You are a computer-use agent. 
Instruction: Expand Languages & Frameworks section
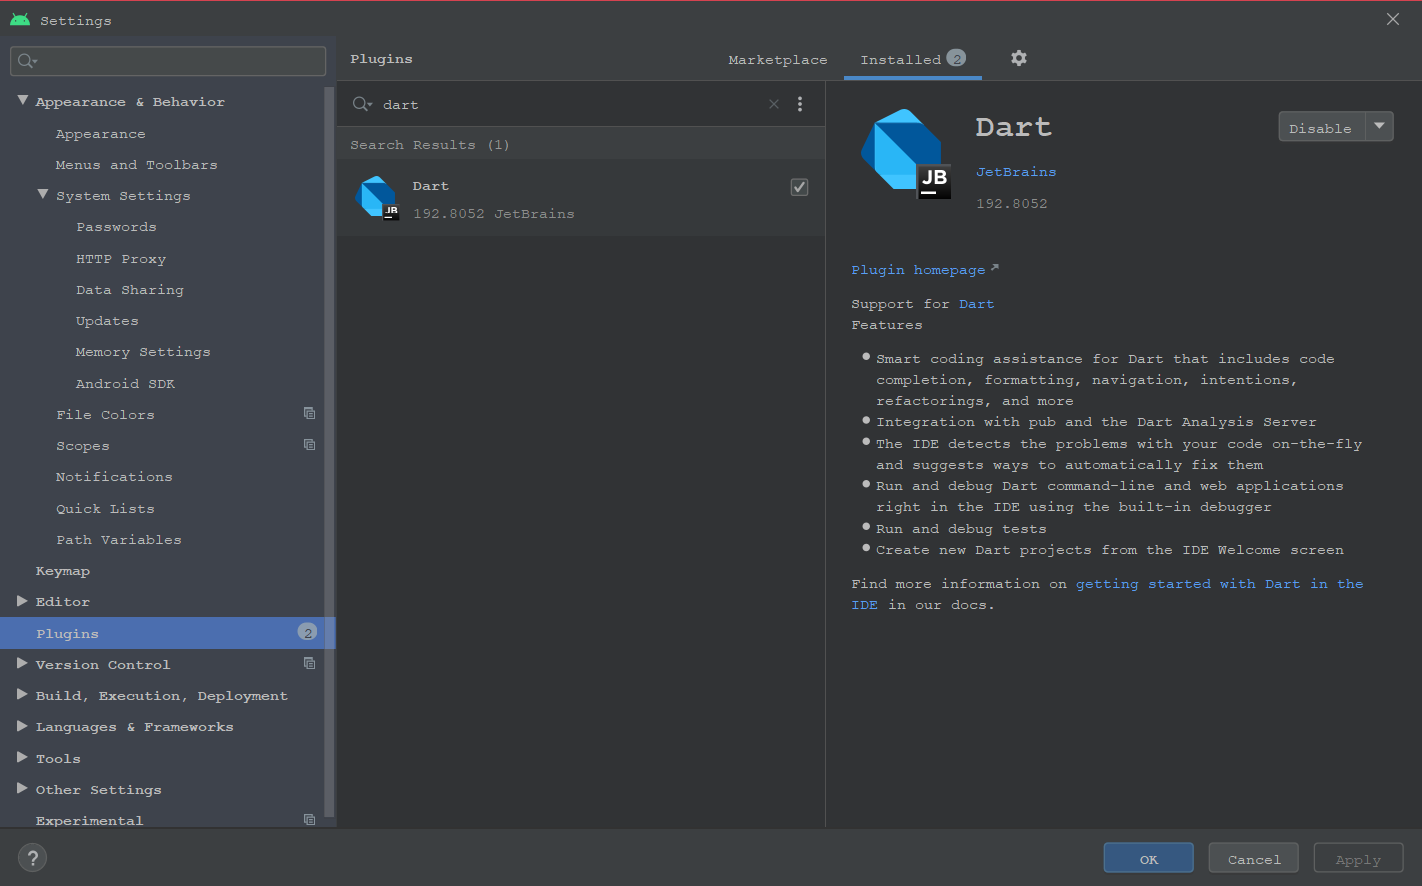pyautogui.click(x=22, y=726)
